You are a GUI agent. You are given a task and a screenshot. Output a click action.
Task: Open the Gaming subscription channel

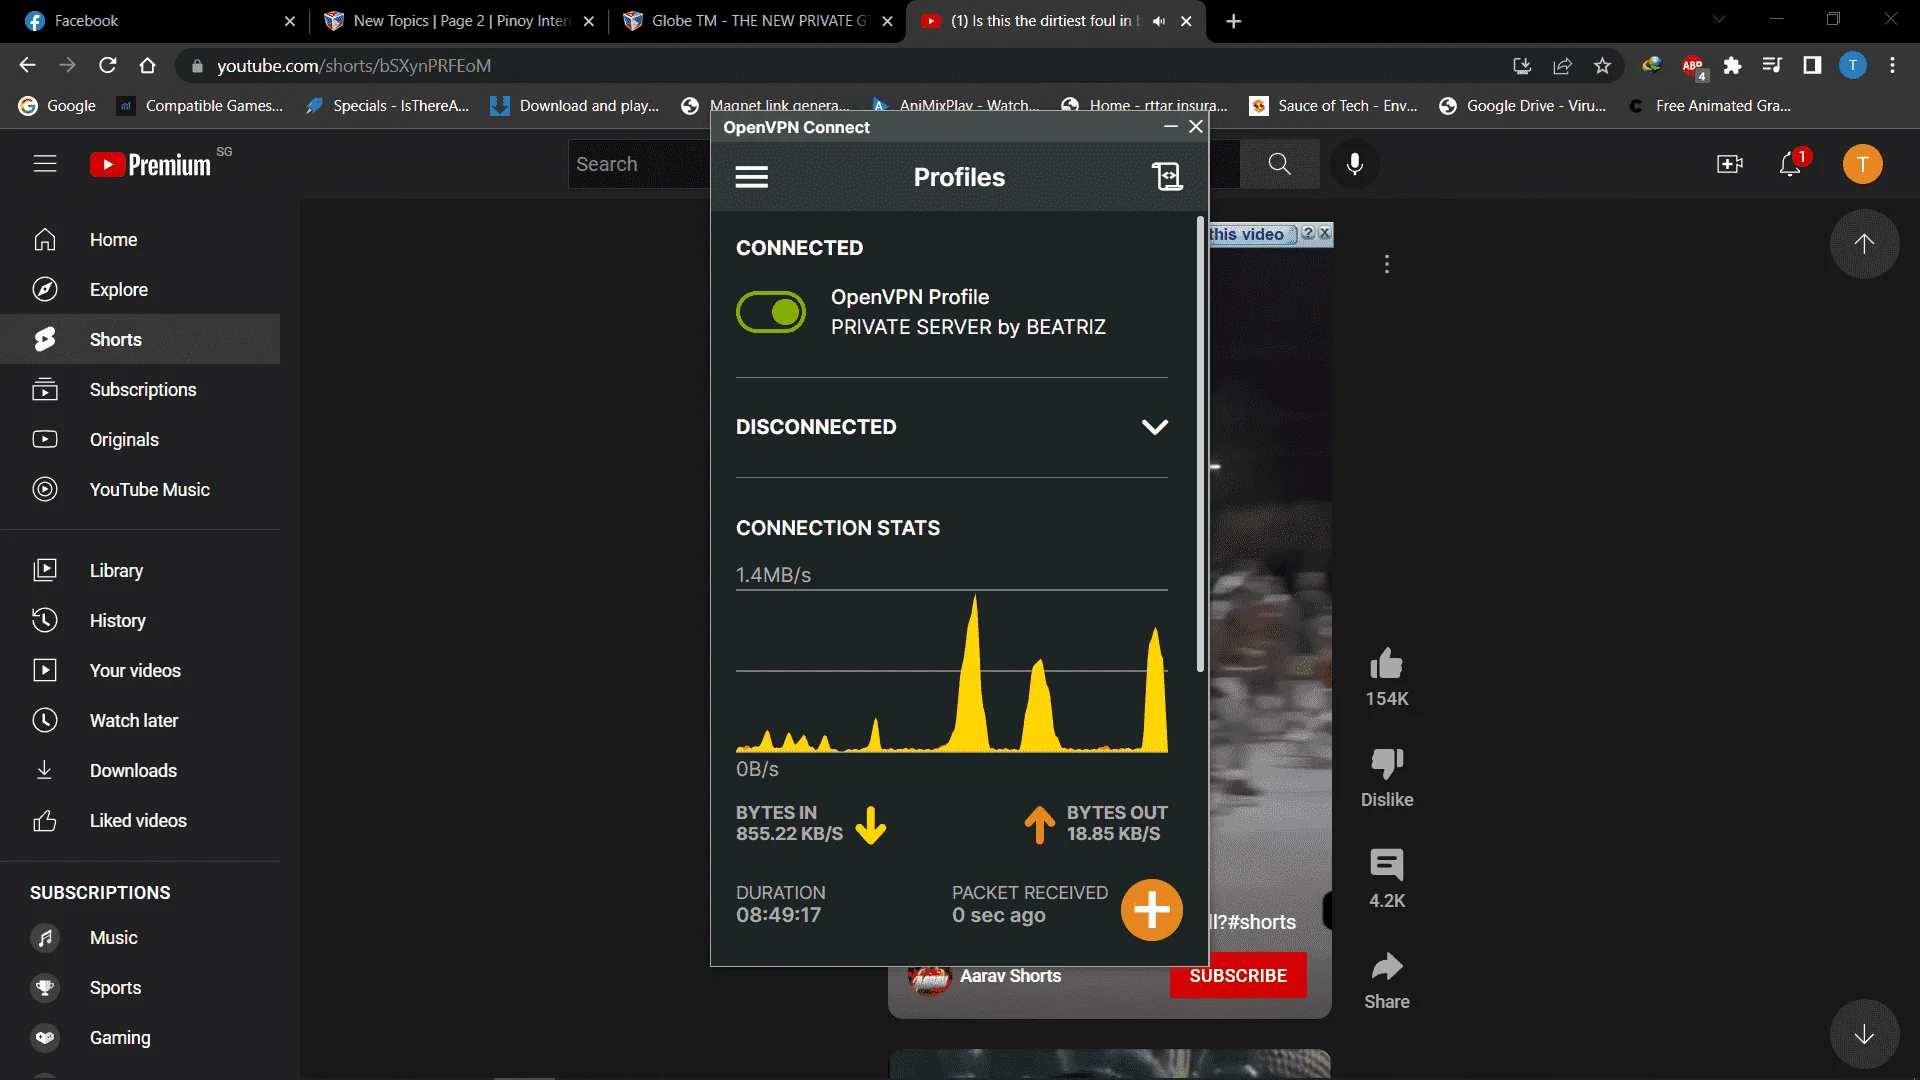[140, 1038]
